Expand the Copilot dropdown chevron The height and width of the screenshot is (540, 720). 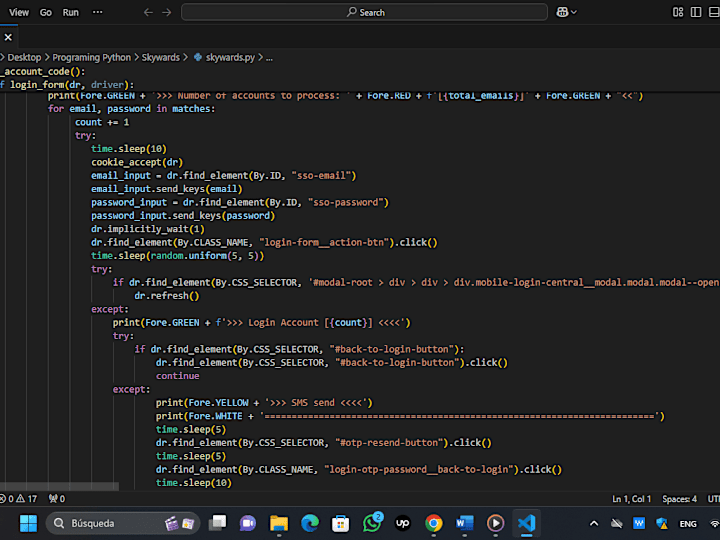coord(574,12)
